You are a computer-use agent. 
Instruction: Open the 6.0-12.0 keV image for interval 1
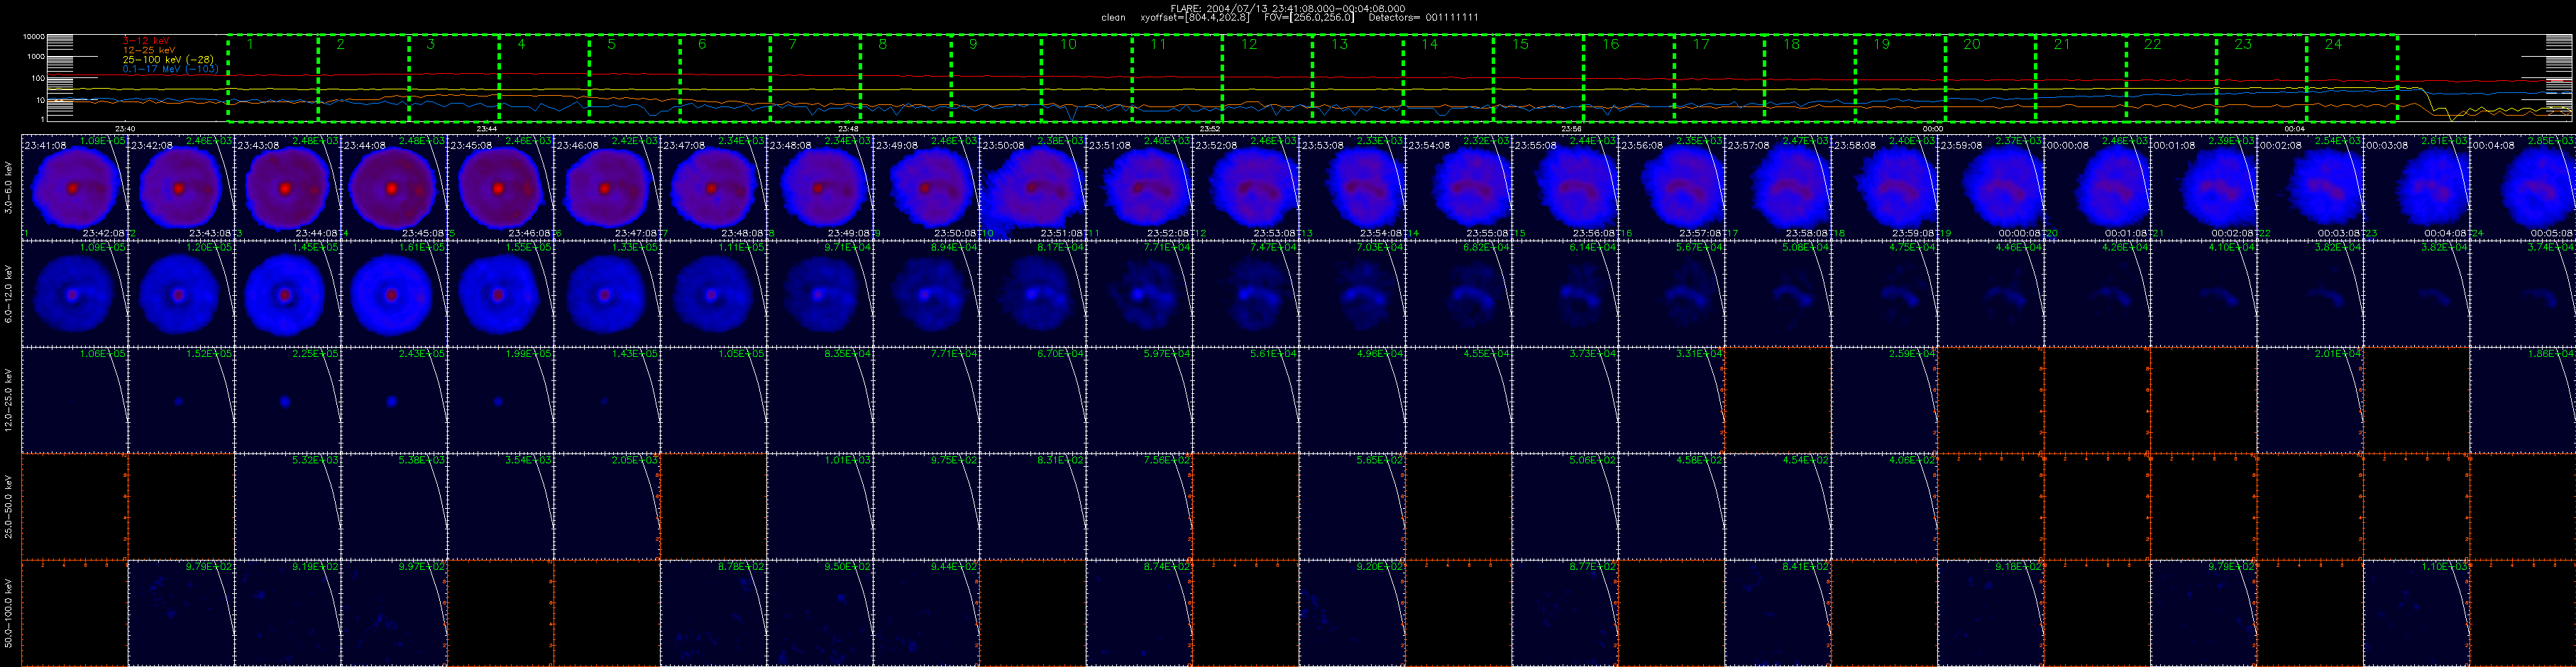[x=75, y=293]
